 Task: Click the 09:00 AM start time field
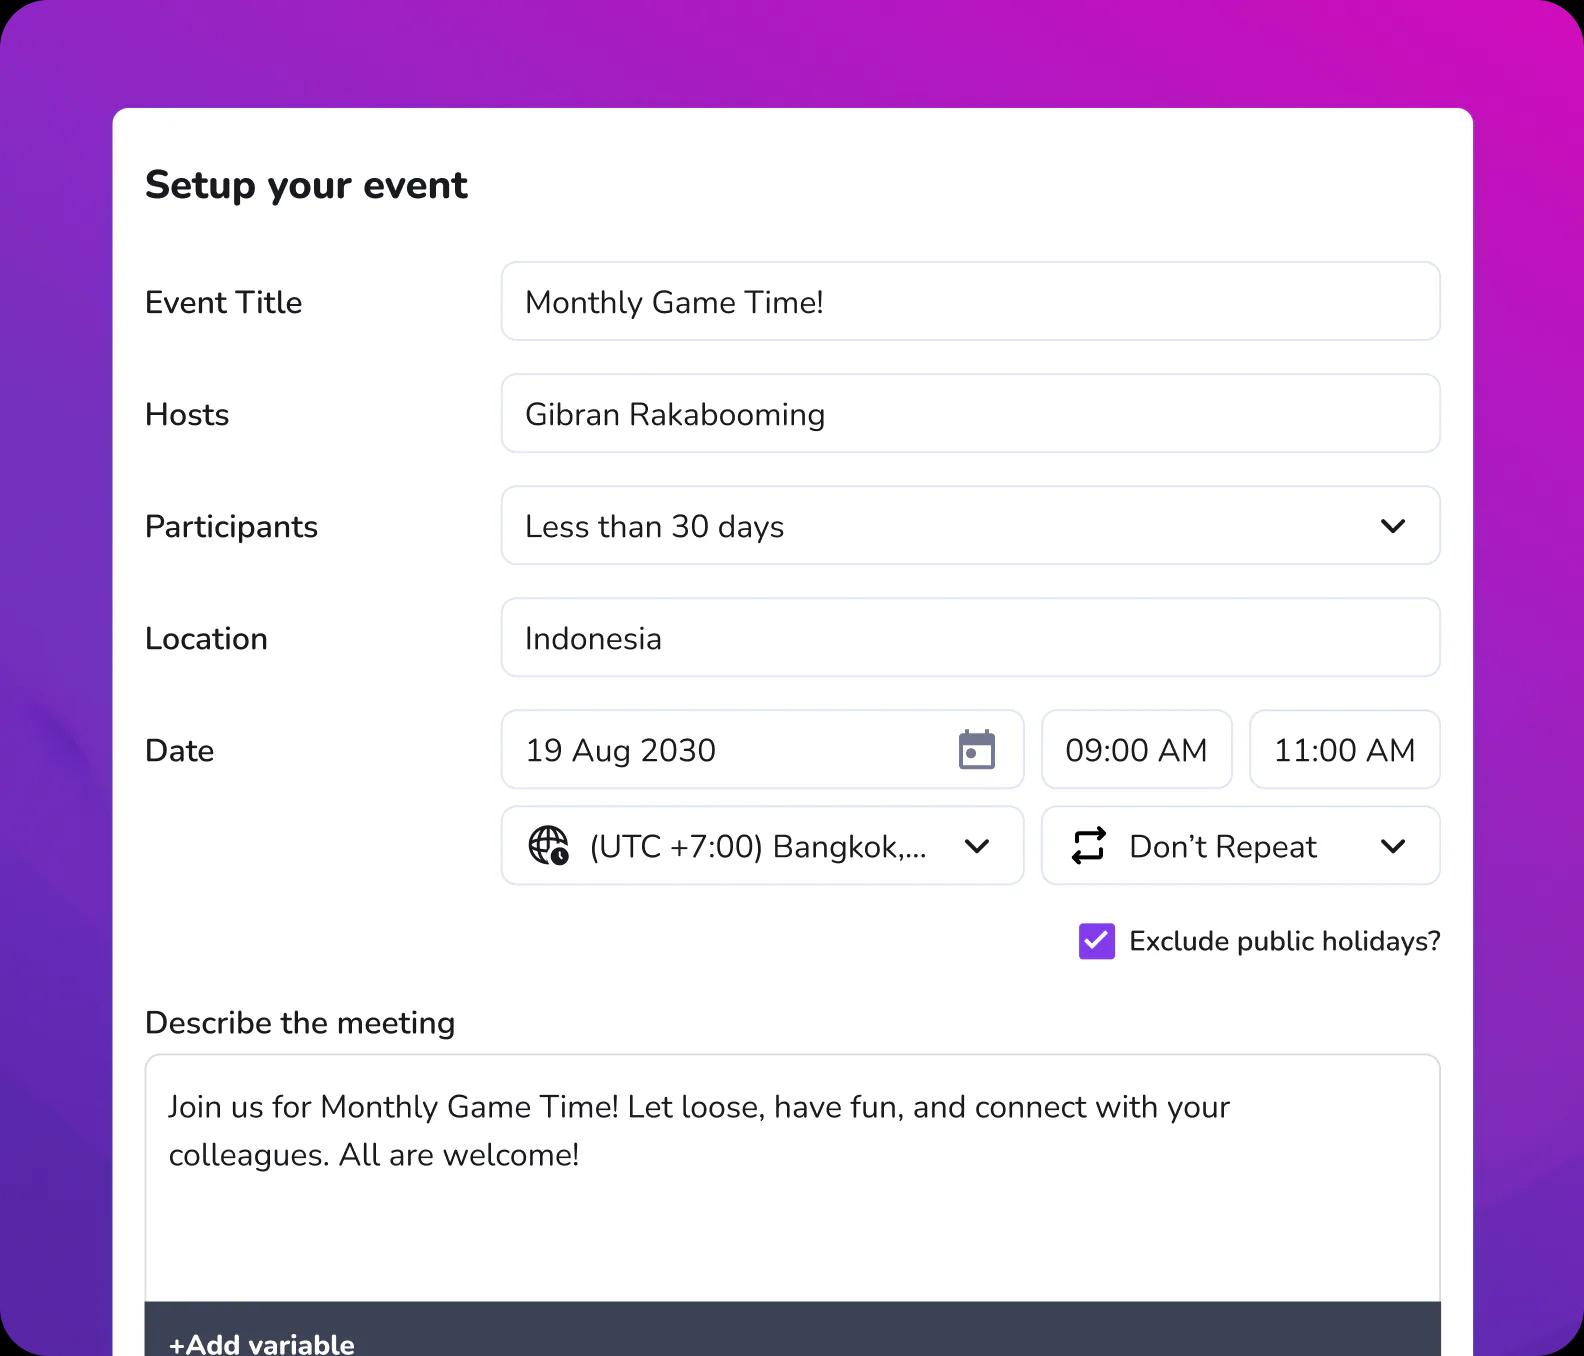(x=1136, y=750)
